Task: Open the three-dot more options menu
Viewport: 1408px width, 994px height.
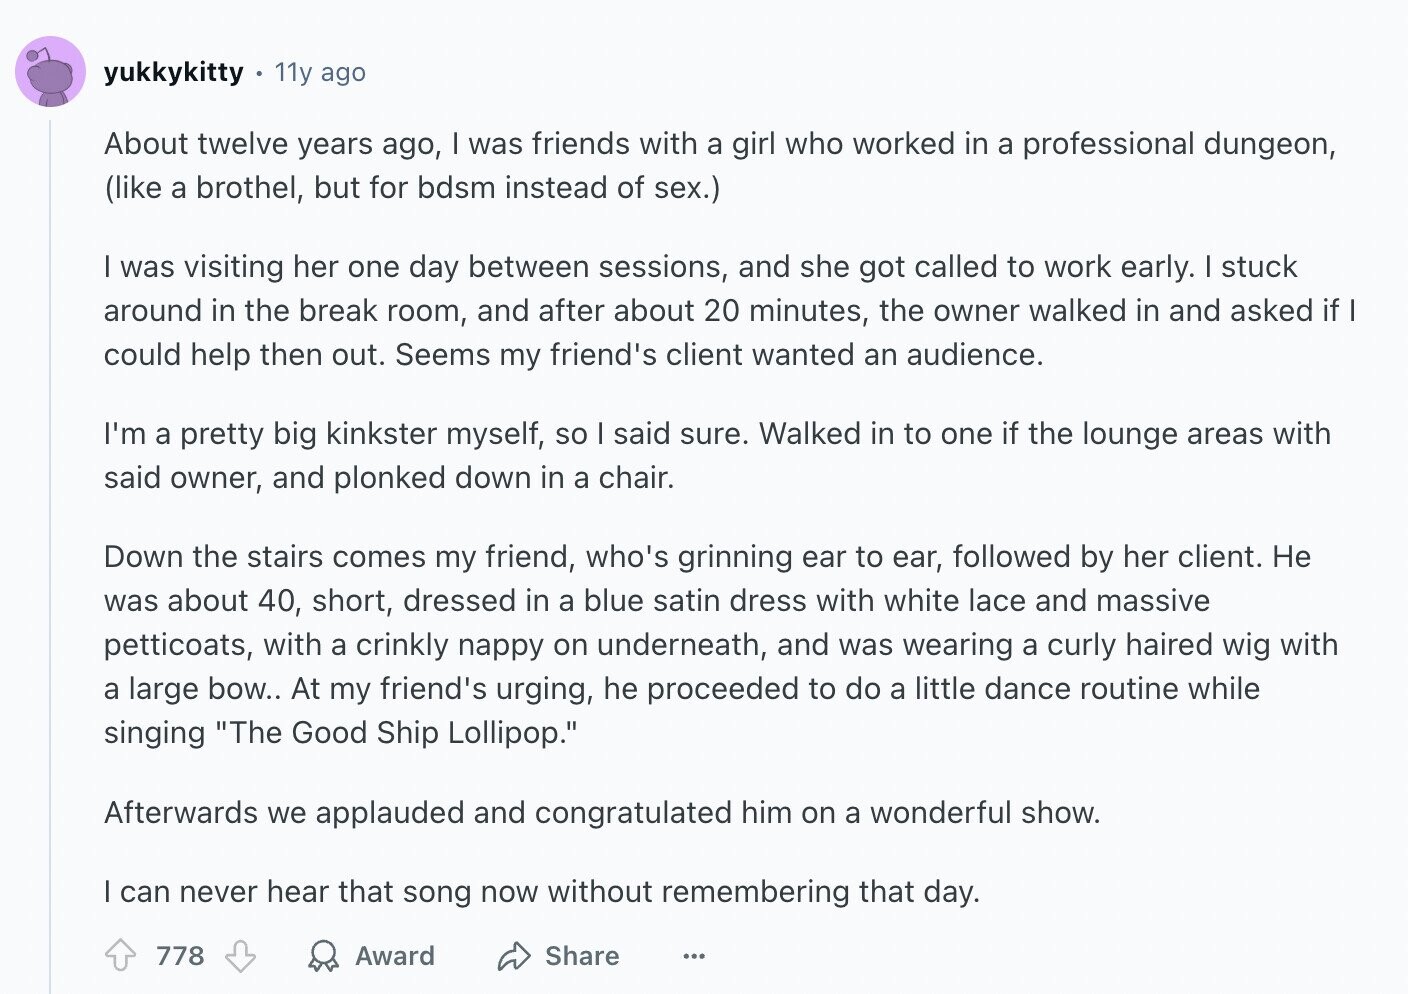Action: point(694,956)
